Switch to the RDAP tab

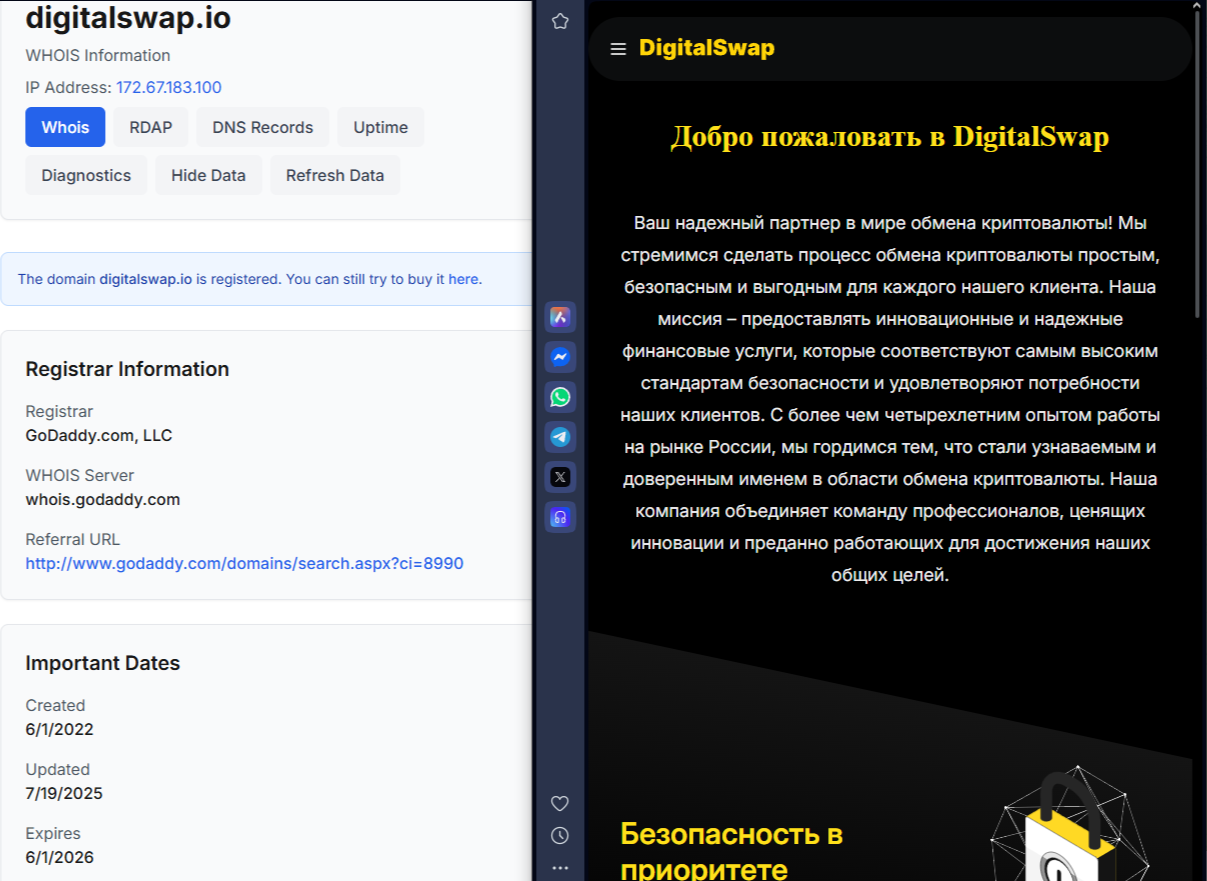(x=150, y=127)
